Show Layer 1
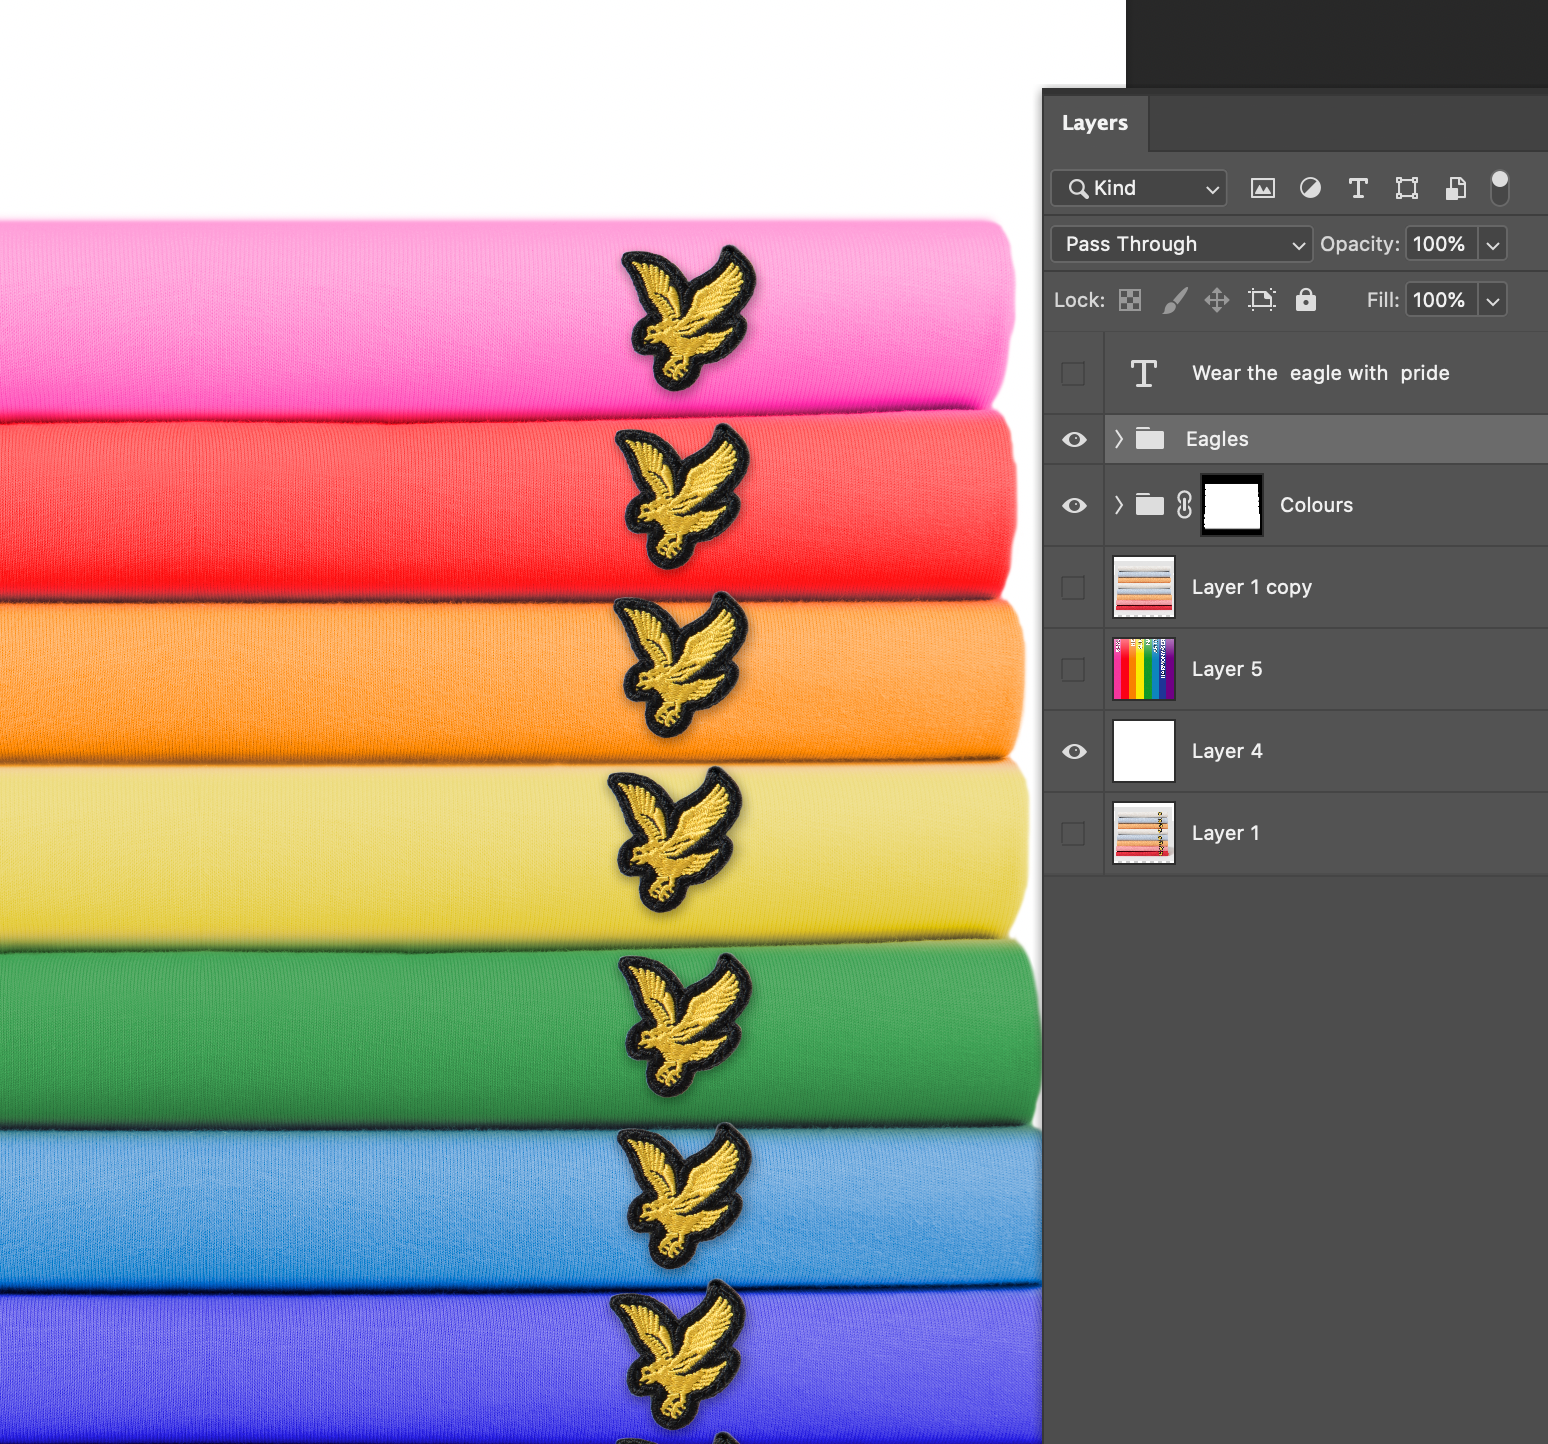The width and height of the screenshot is (1548, 1444). tap(1073, 833)
